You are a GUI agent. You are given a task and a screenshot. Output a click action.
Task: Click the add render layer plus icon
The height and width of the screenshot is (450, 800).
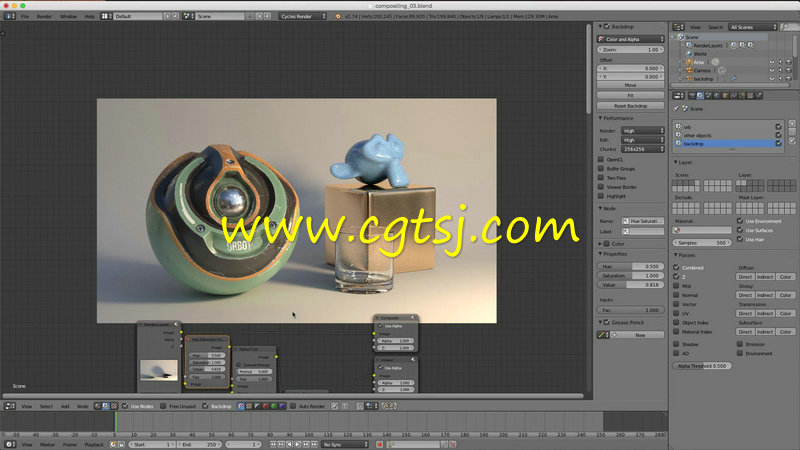click(792, 123)
